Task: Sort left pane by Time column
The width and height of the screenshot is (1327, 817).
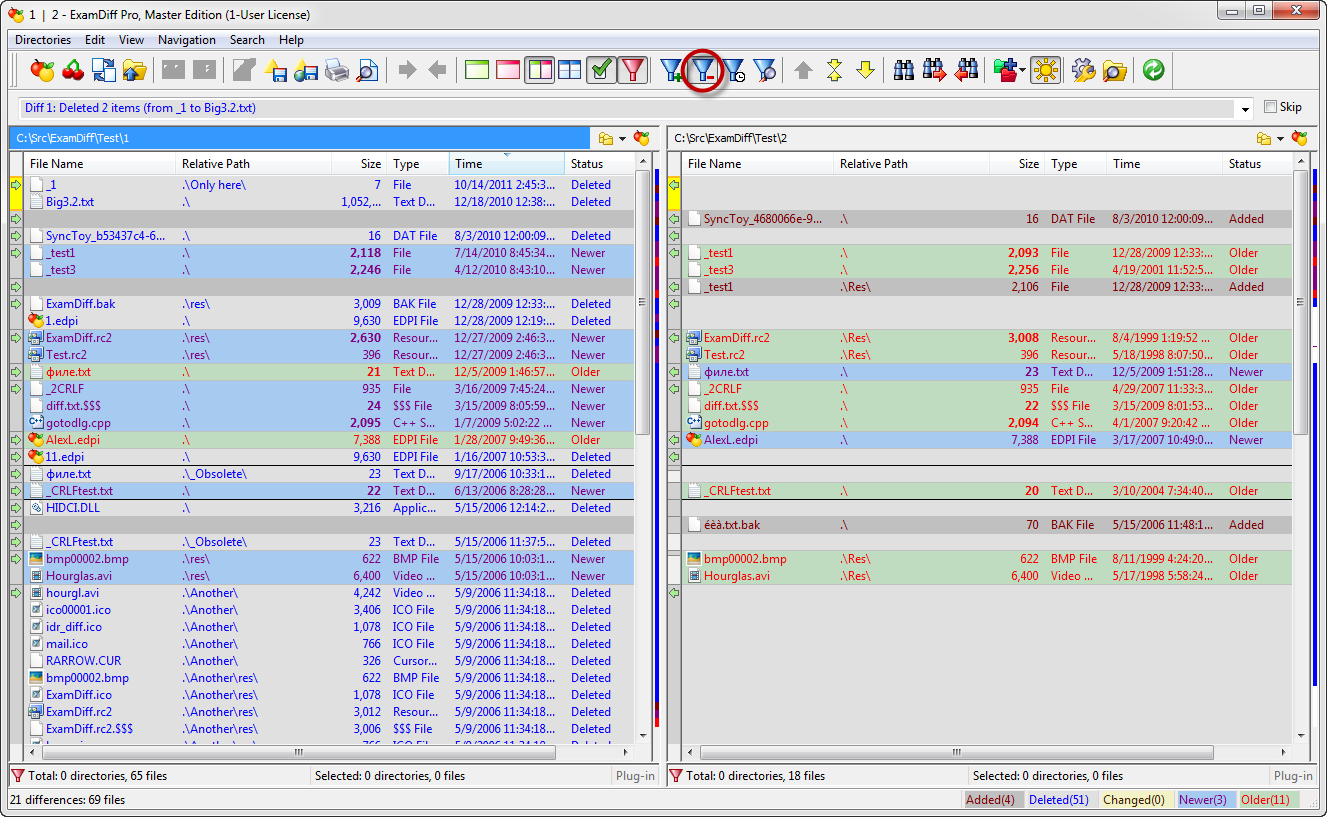Action: point(506,163)
